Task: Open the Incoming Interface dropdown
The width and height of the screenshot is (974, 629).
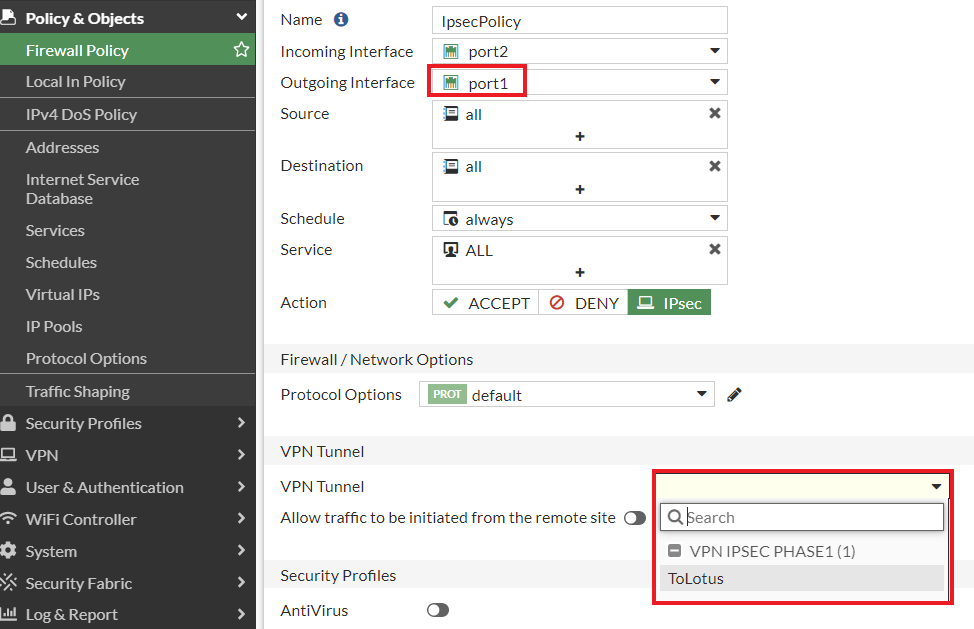Action: [x=714, y=51]
